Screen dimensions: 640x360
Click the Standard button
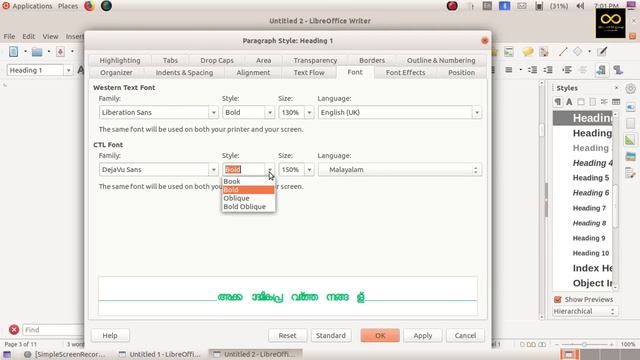coord(331,336)
